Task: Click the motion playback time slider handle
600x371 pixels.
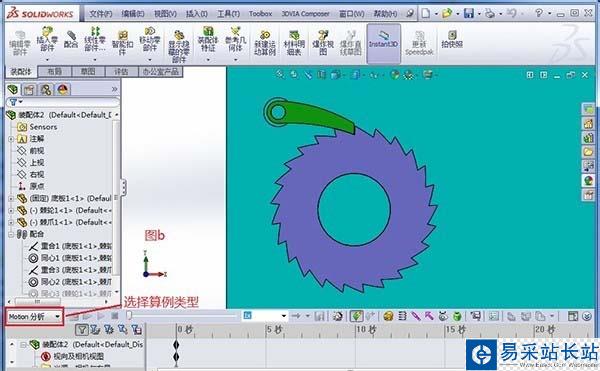Action: click(129, 316)
